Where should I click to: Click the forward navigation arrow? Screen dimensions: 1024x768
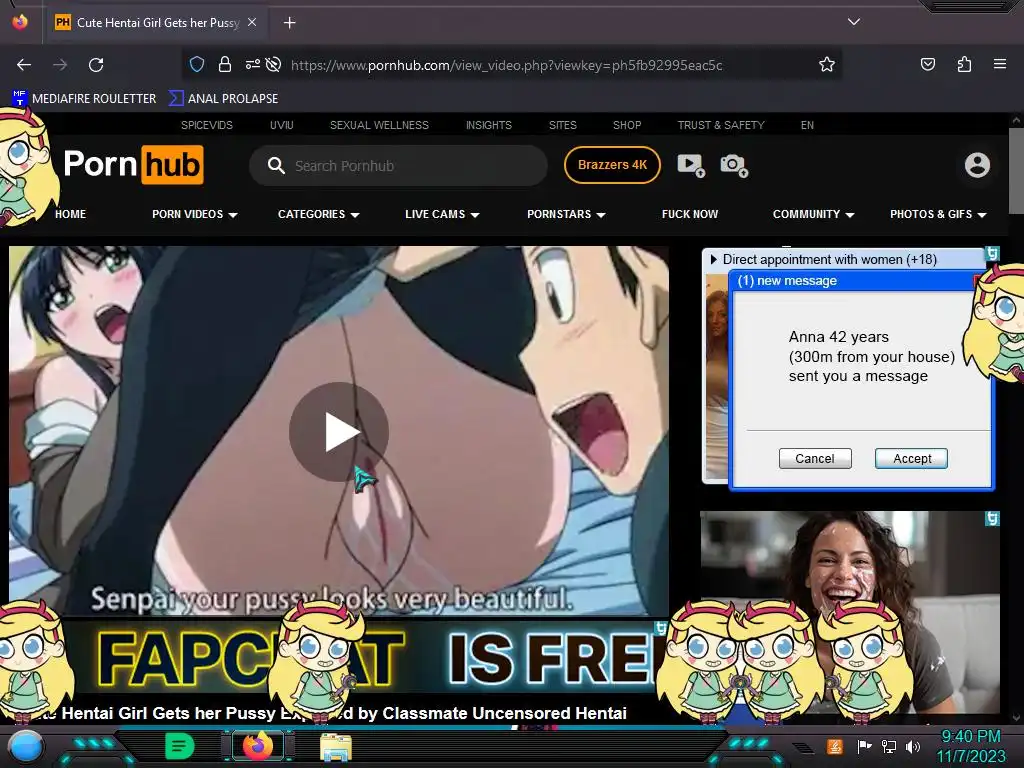coord(60,65)
